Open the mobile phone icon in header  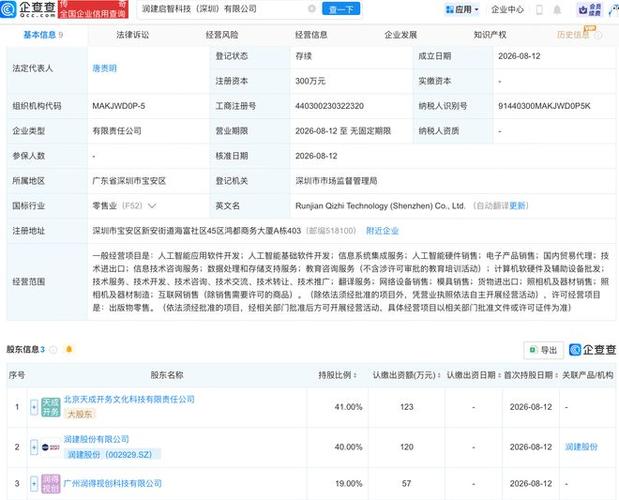[539, 10]
